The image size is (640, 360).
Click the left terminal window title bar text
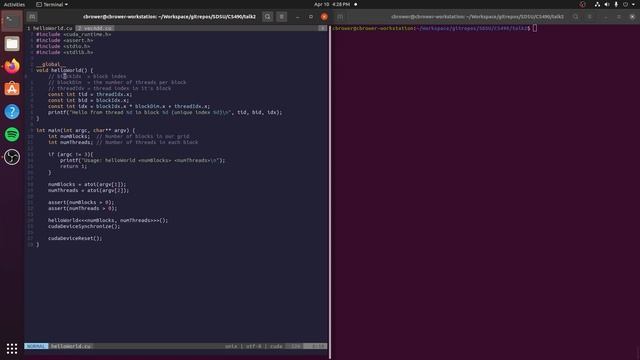point(169,17)
